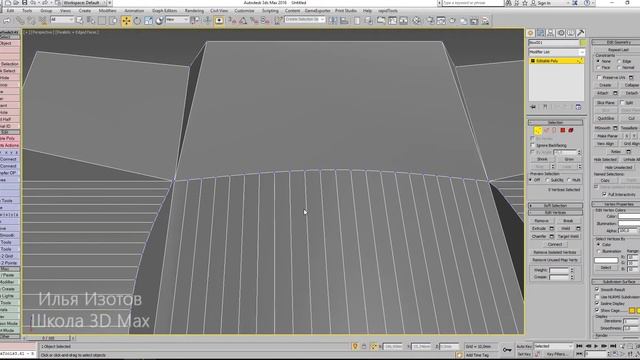Select Element sub-object level icon
The width and height of the screenshot is (640, 360).
[x=571, y=130]
